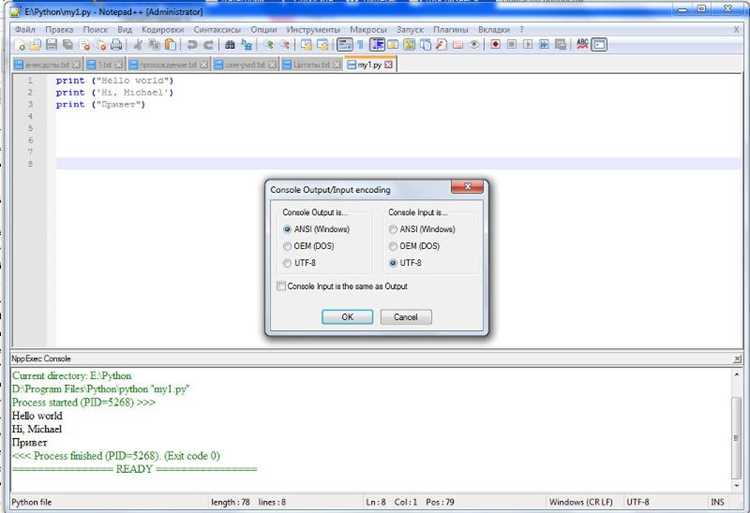Screen dimensions: 750x513
Task: Click the Undo arrow icon
Action: tap(192, 45)
